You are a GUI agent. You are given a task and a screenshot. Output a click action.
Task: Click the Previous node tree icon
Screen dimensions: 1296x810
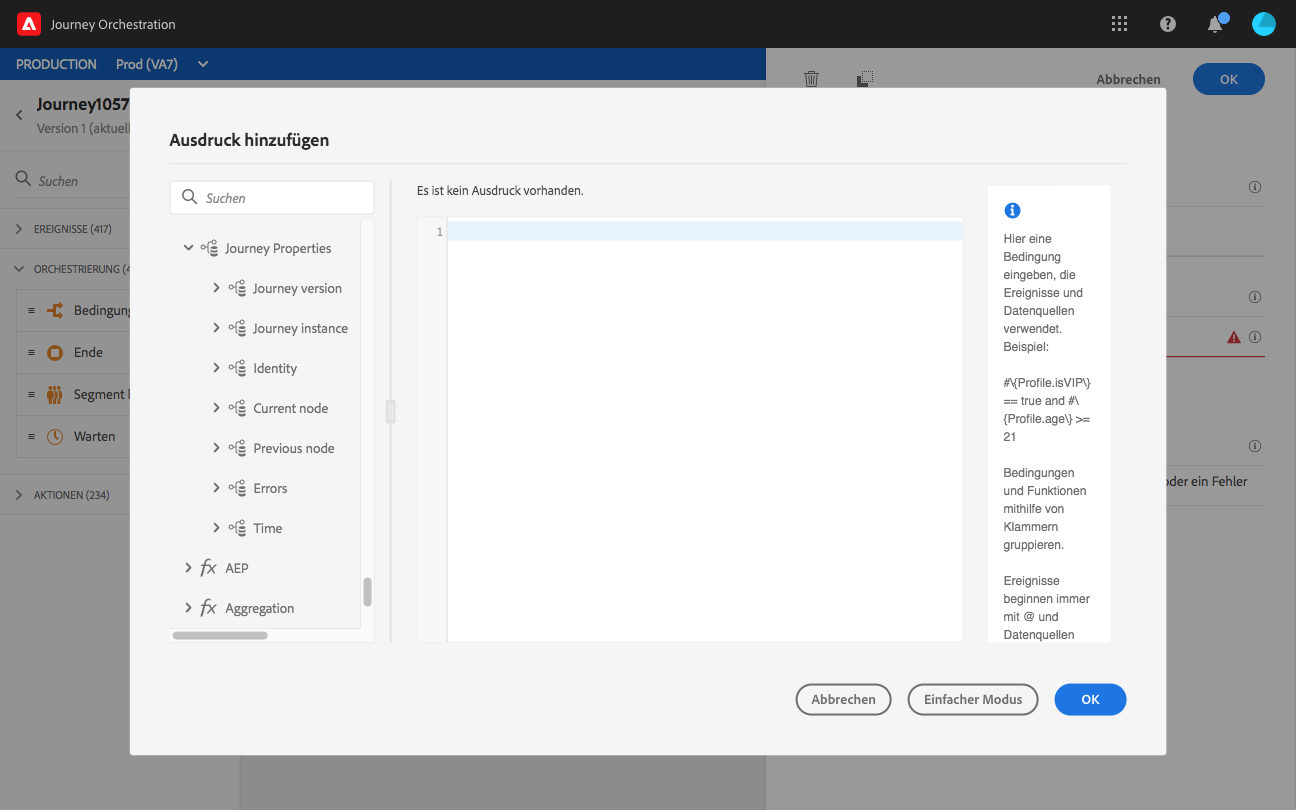[x=237, y=448]
